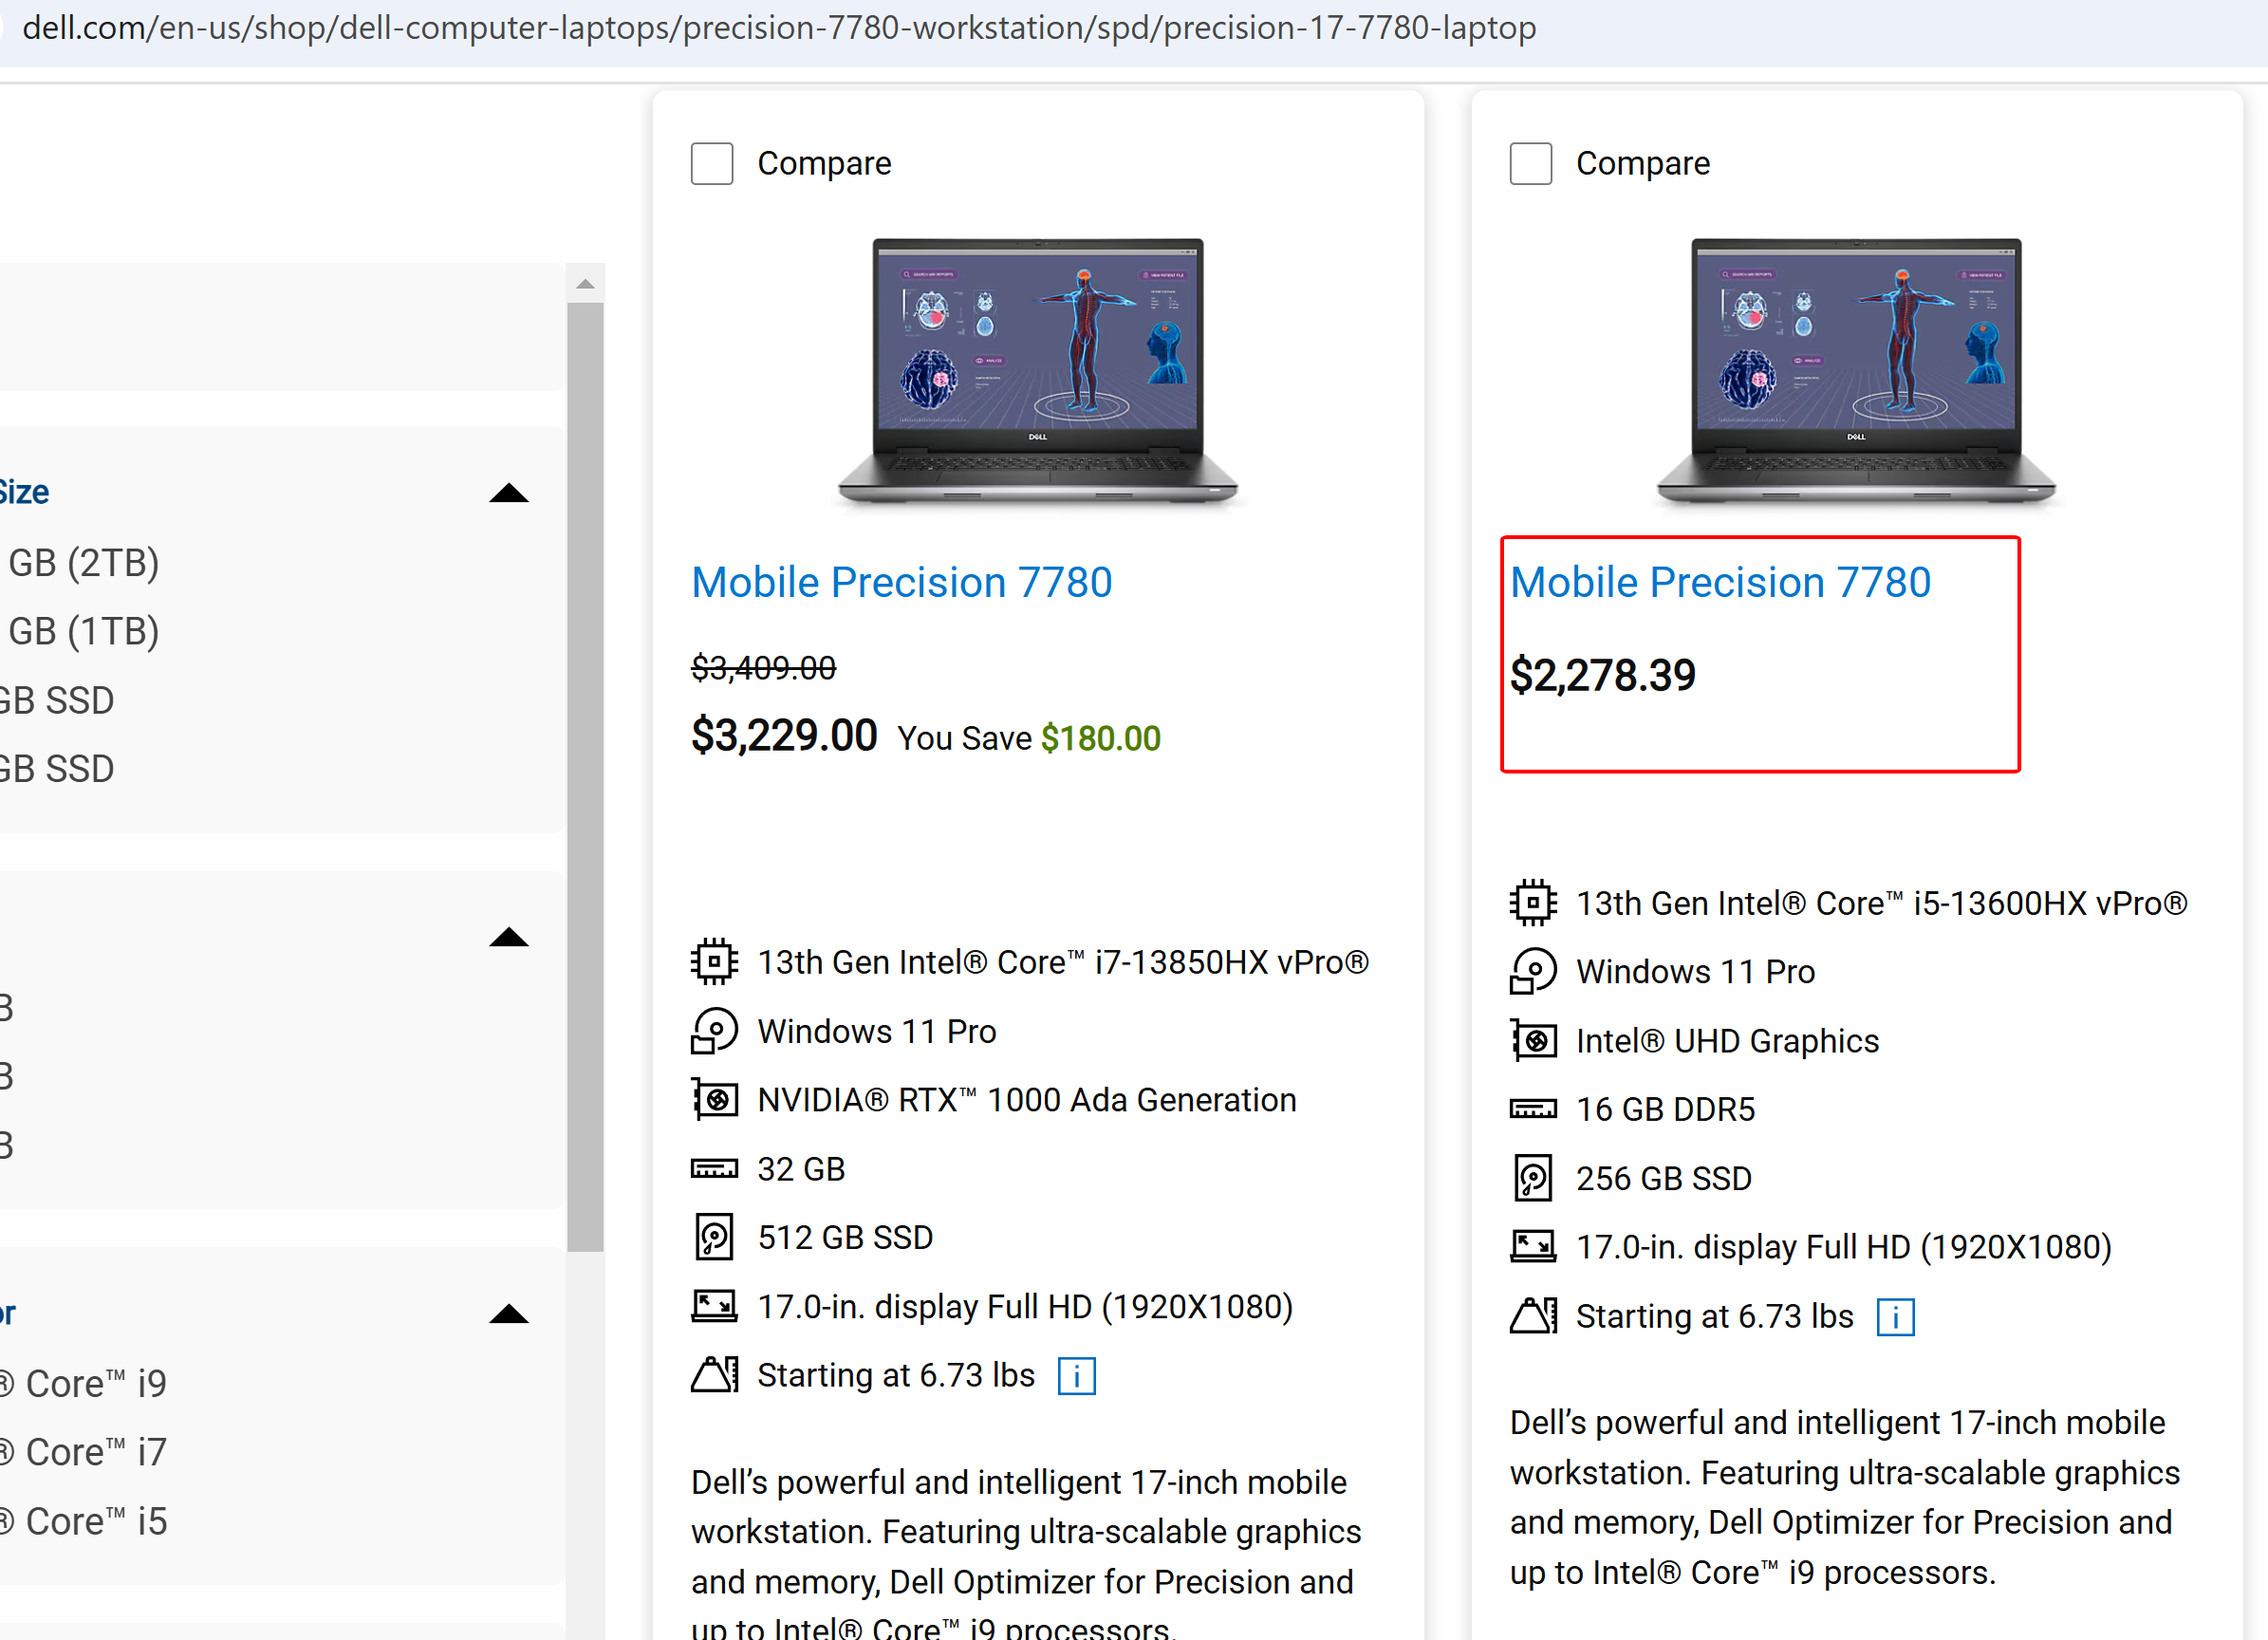Click the $3,229.00 sale price
Image resolution: width=2268 pixels, height=1640 pixels.
784,735
